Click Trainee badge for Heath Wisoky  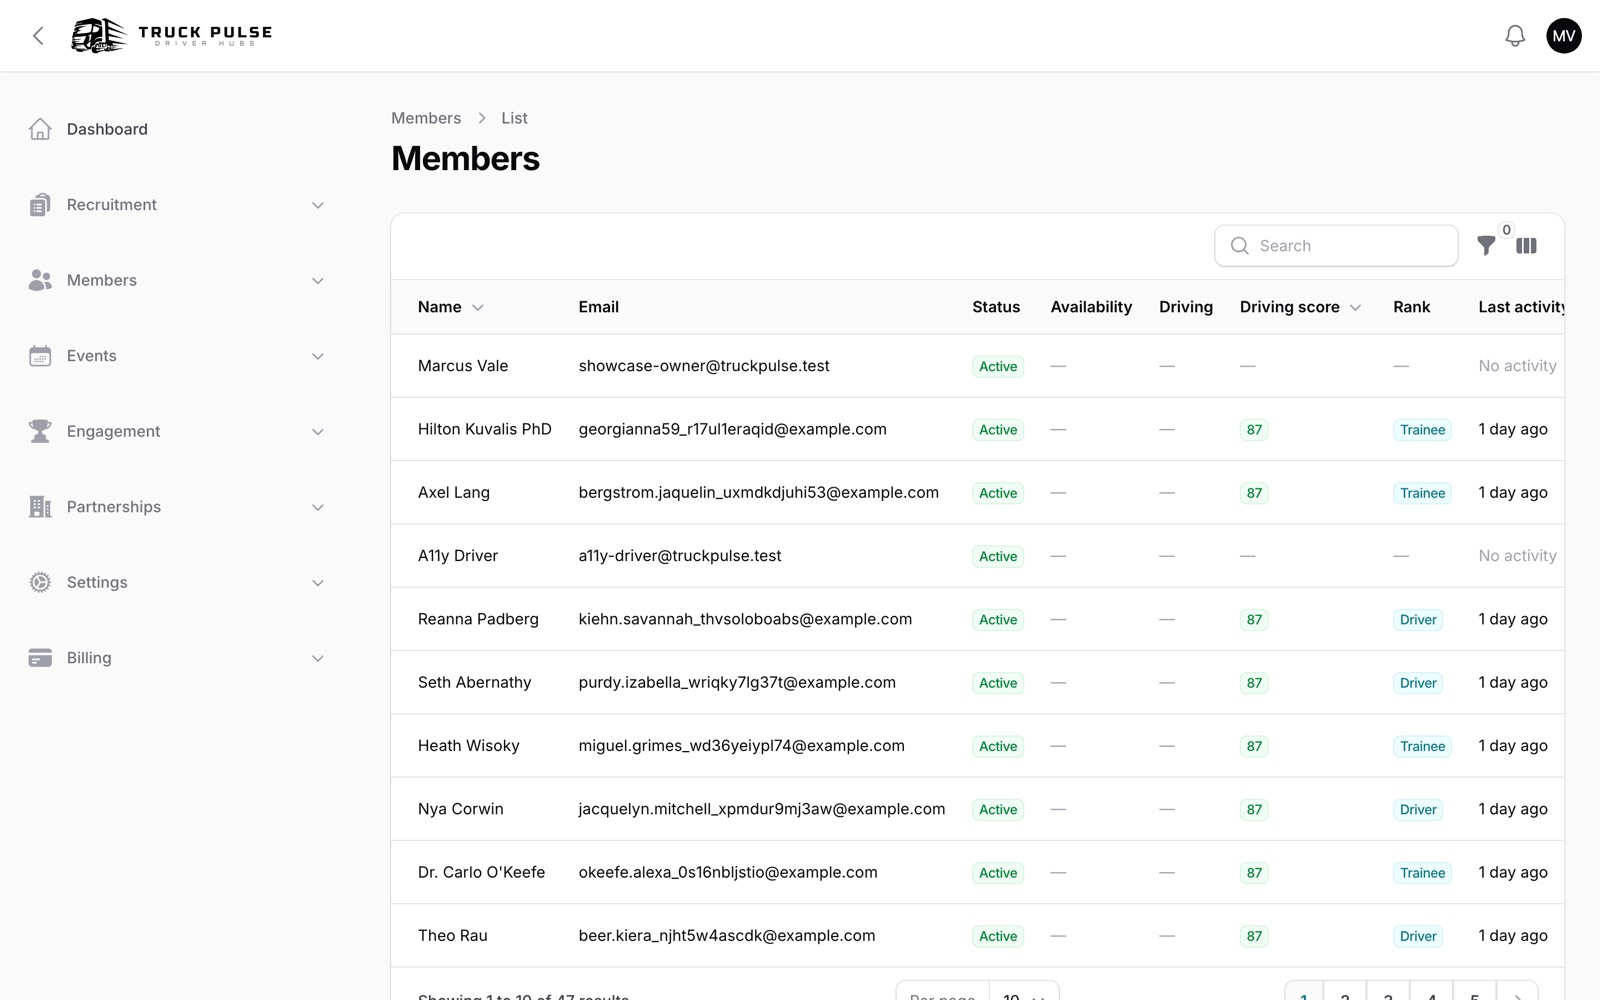tap(1422, 747)
